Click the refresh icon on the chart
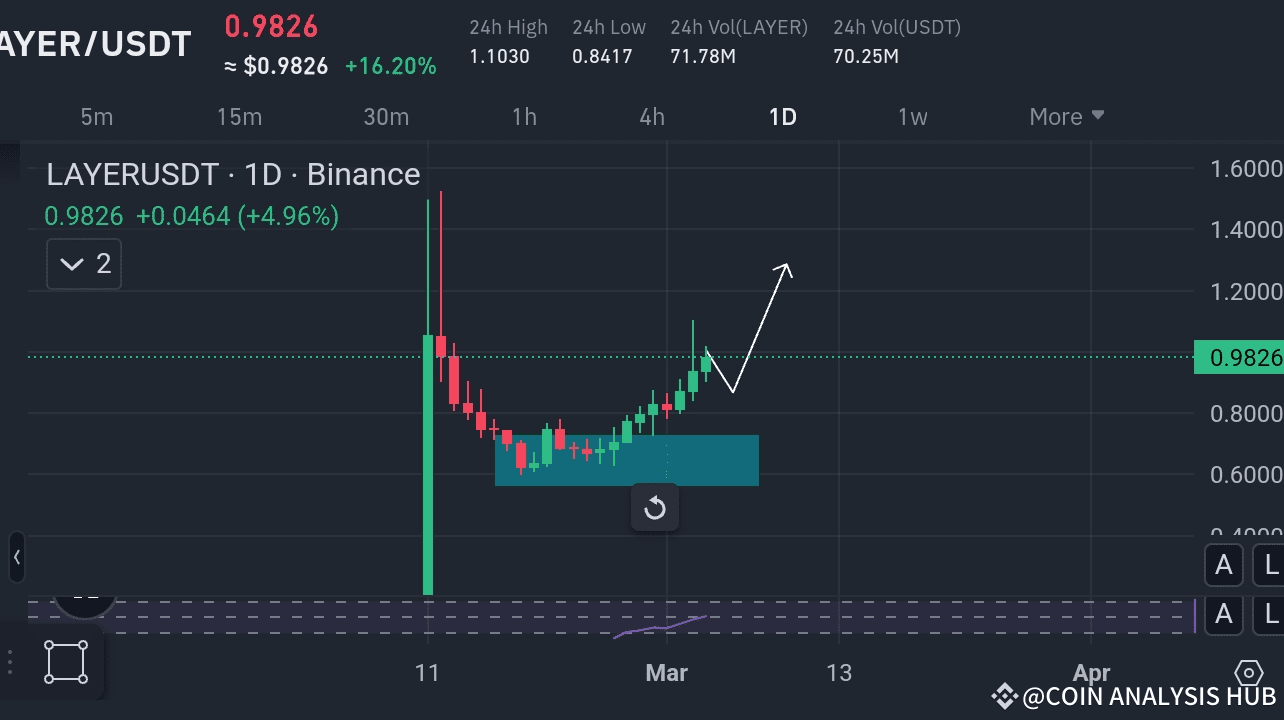1284x720 pixels. (x=654, y=508)
